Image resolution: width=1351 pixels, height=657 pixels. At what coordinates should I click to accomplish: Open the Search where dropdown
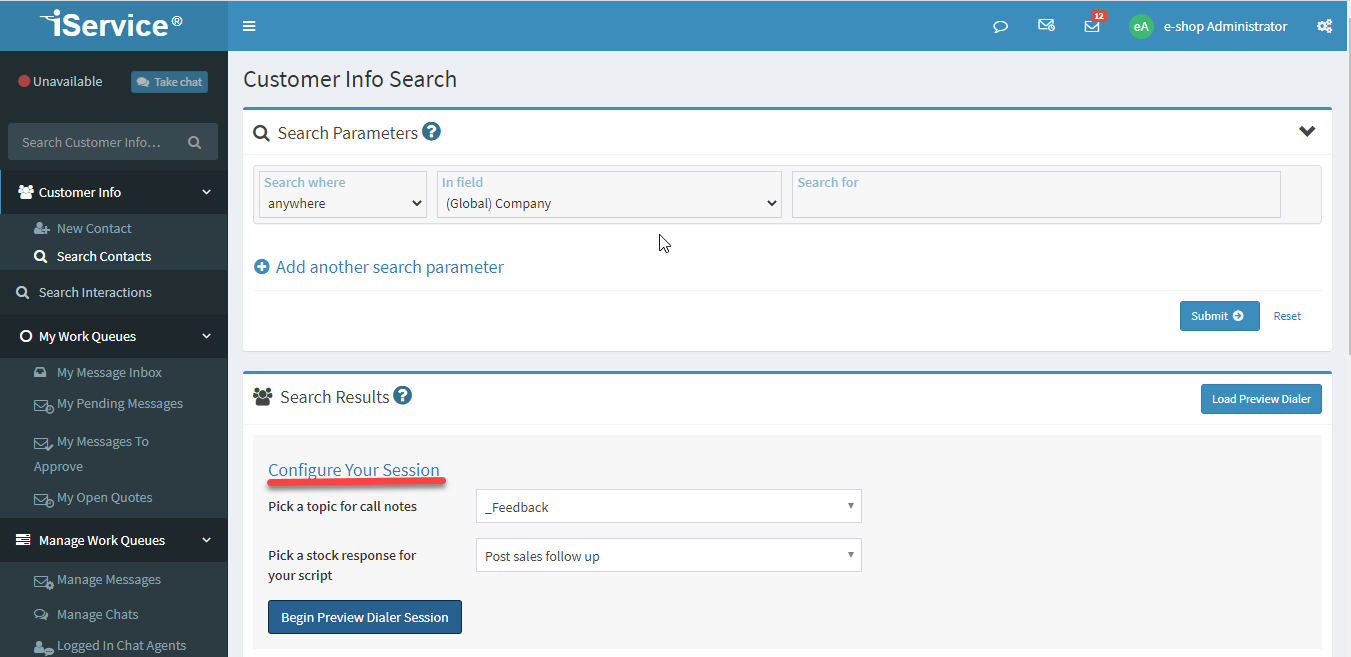point(343,194)
